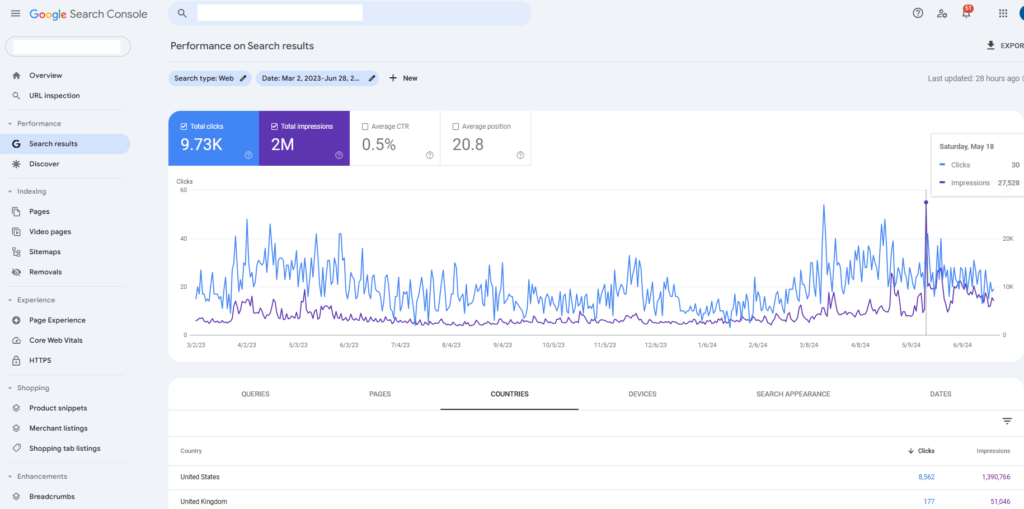The image size is (1024, 509).
Task: Open Core Web Vitals report
Action: [54, 340]
